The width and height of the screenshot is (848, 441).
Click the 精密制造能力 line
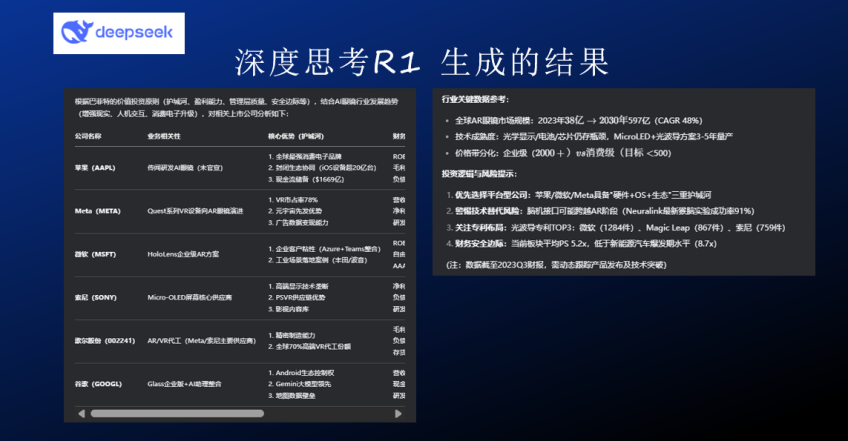[292, 335]
